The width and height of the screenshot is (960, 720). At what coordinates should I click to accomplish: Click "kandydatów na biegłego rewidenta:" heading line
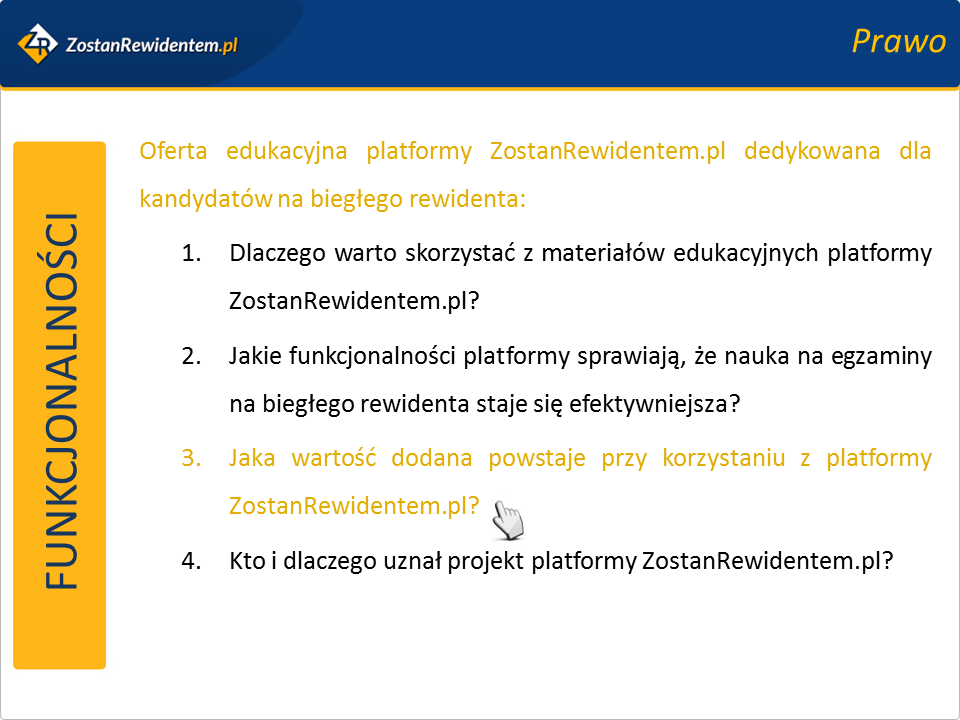(332, 198)
